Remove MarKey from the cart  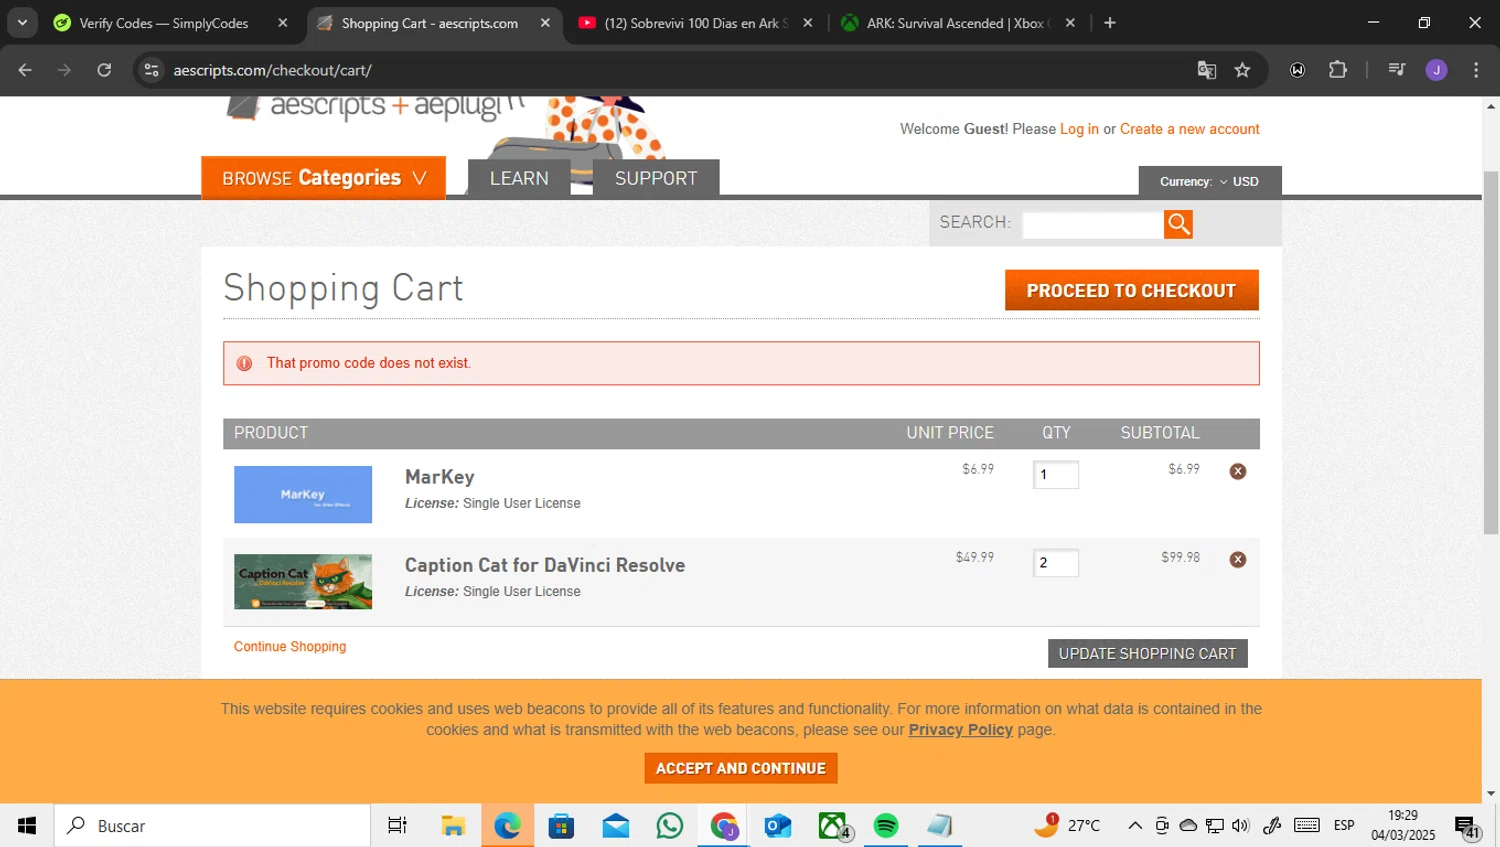(x=1238, y=471)
